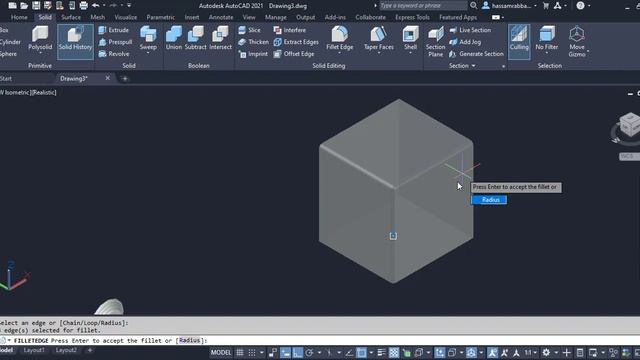Choose Radius in the fillet popup
Image resolution: width=640 pixels, height=360 pixels.
(x=489, y=200)
